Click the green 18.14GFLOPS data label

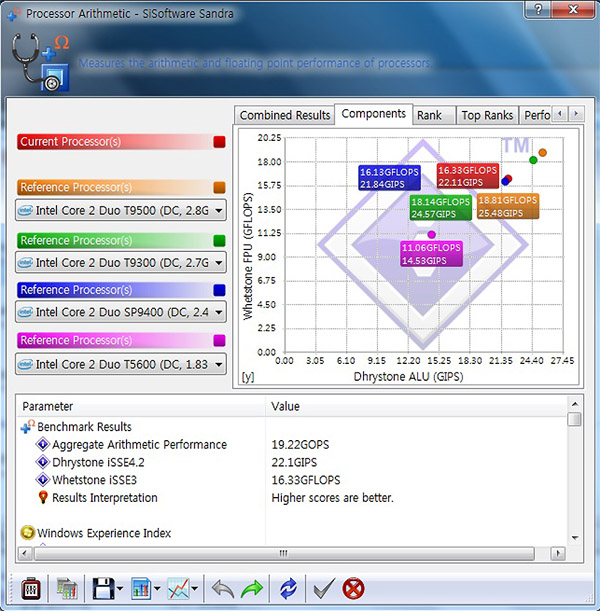(x=440, y=208)
